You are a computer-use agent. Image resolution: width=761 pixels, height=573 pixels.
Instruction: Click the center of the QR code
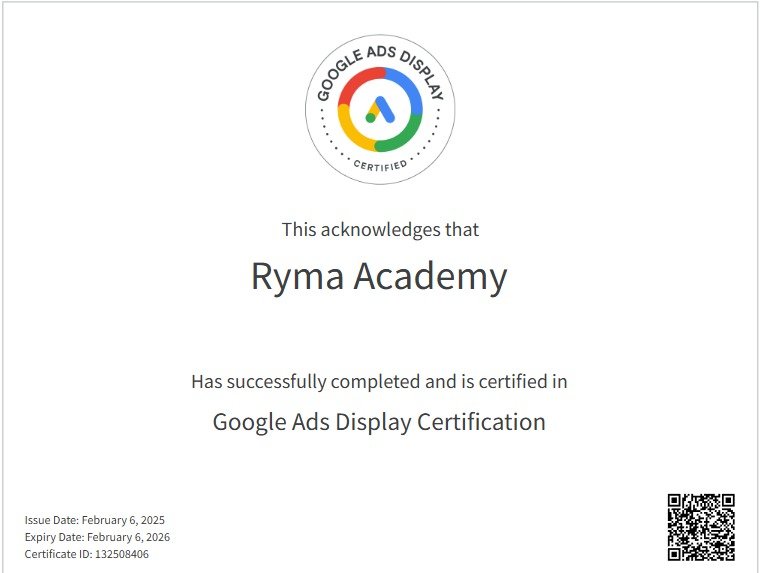[x=701, y=526]
